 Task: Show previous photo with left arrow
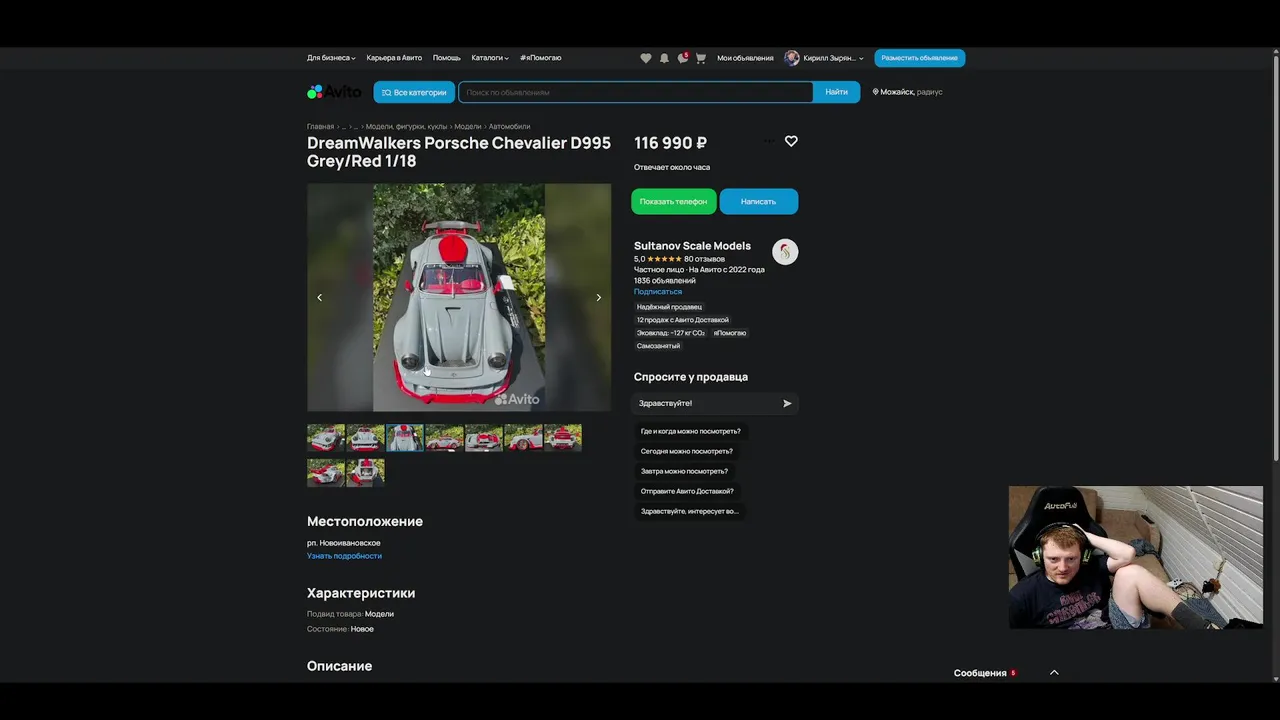pos(319,297)
